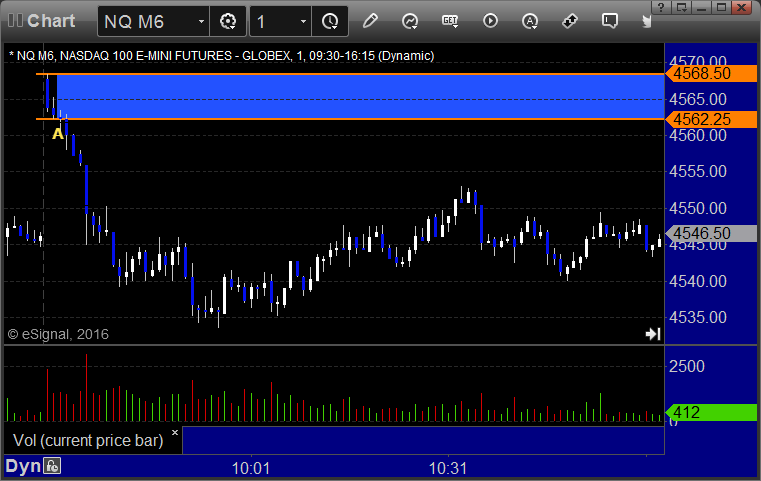Close the Vol study panel
The image size is (761, 481).
coord(175,432)
